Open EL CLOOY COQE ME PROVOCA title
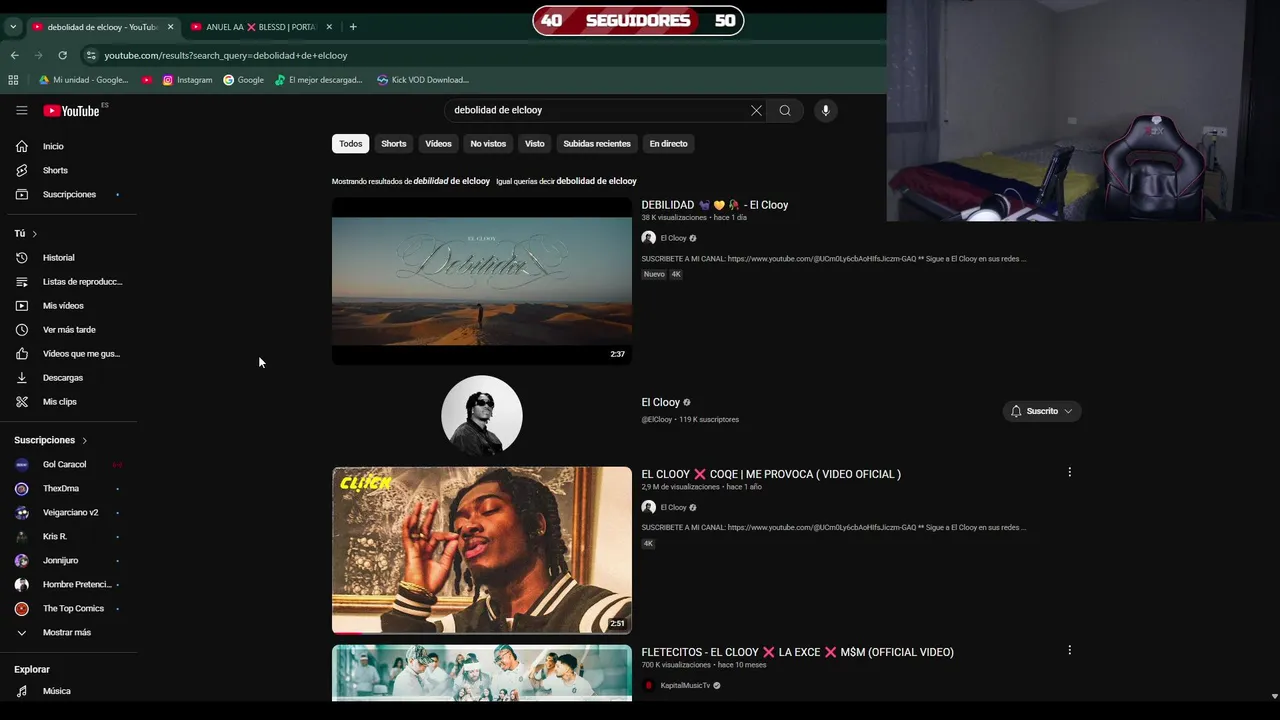The height and width of the screenshot is (720, 1280). tap(771, 474)
